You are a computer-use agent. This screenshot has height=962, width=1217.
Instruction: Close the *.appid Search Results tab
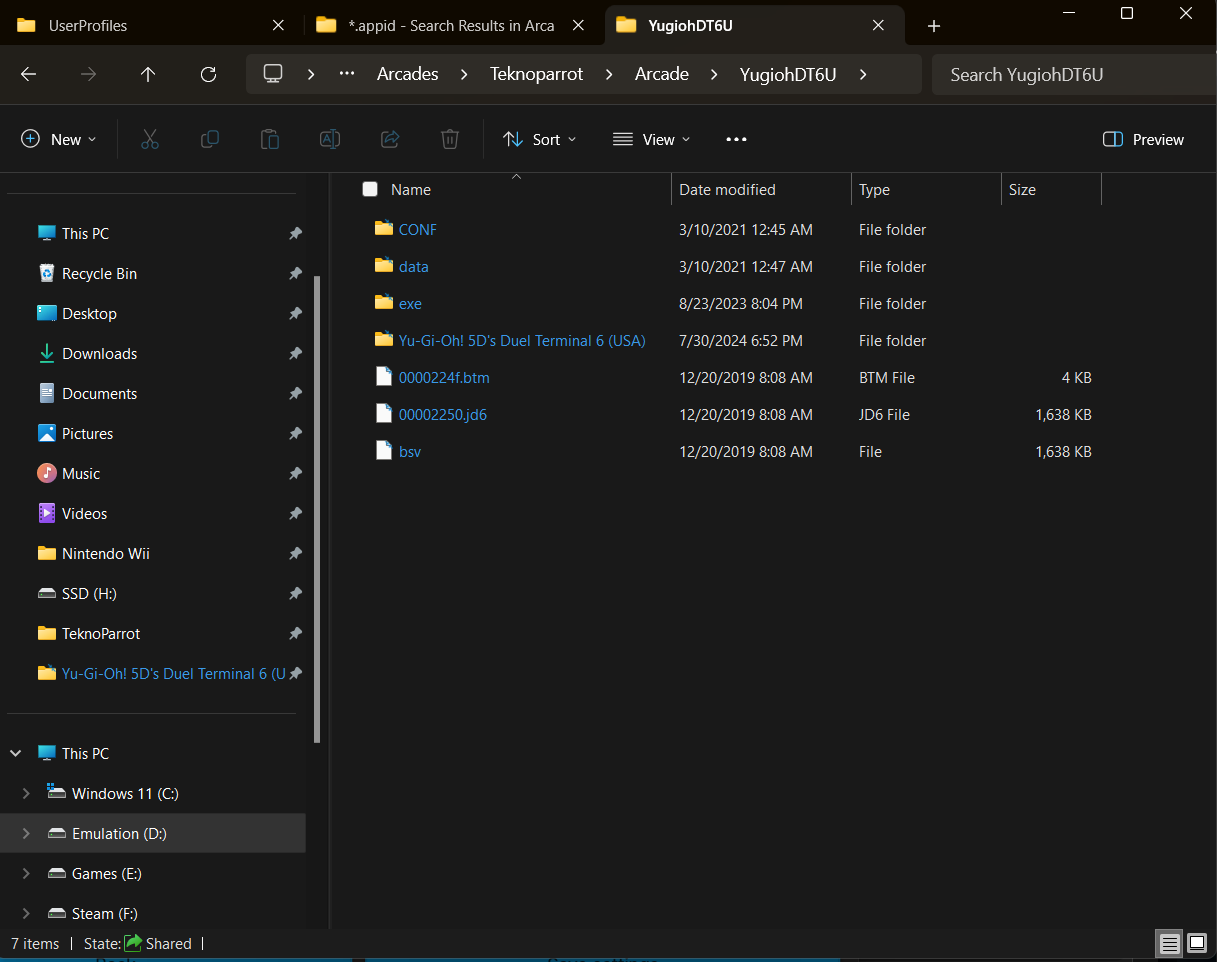click(579, 25)
